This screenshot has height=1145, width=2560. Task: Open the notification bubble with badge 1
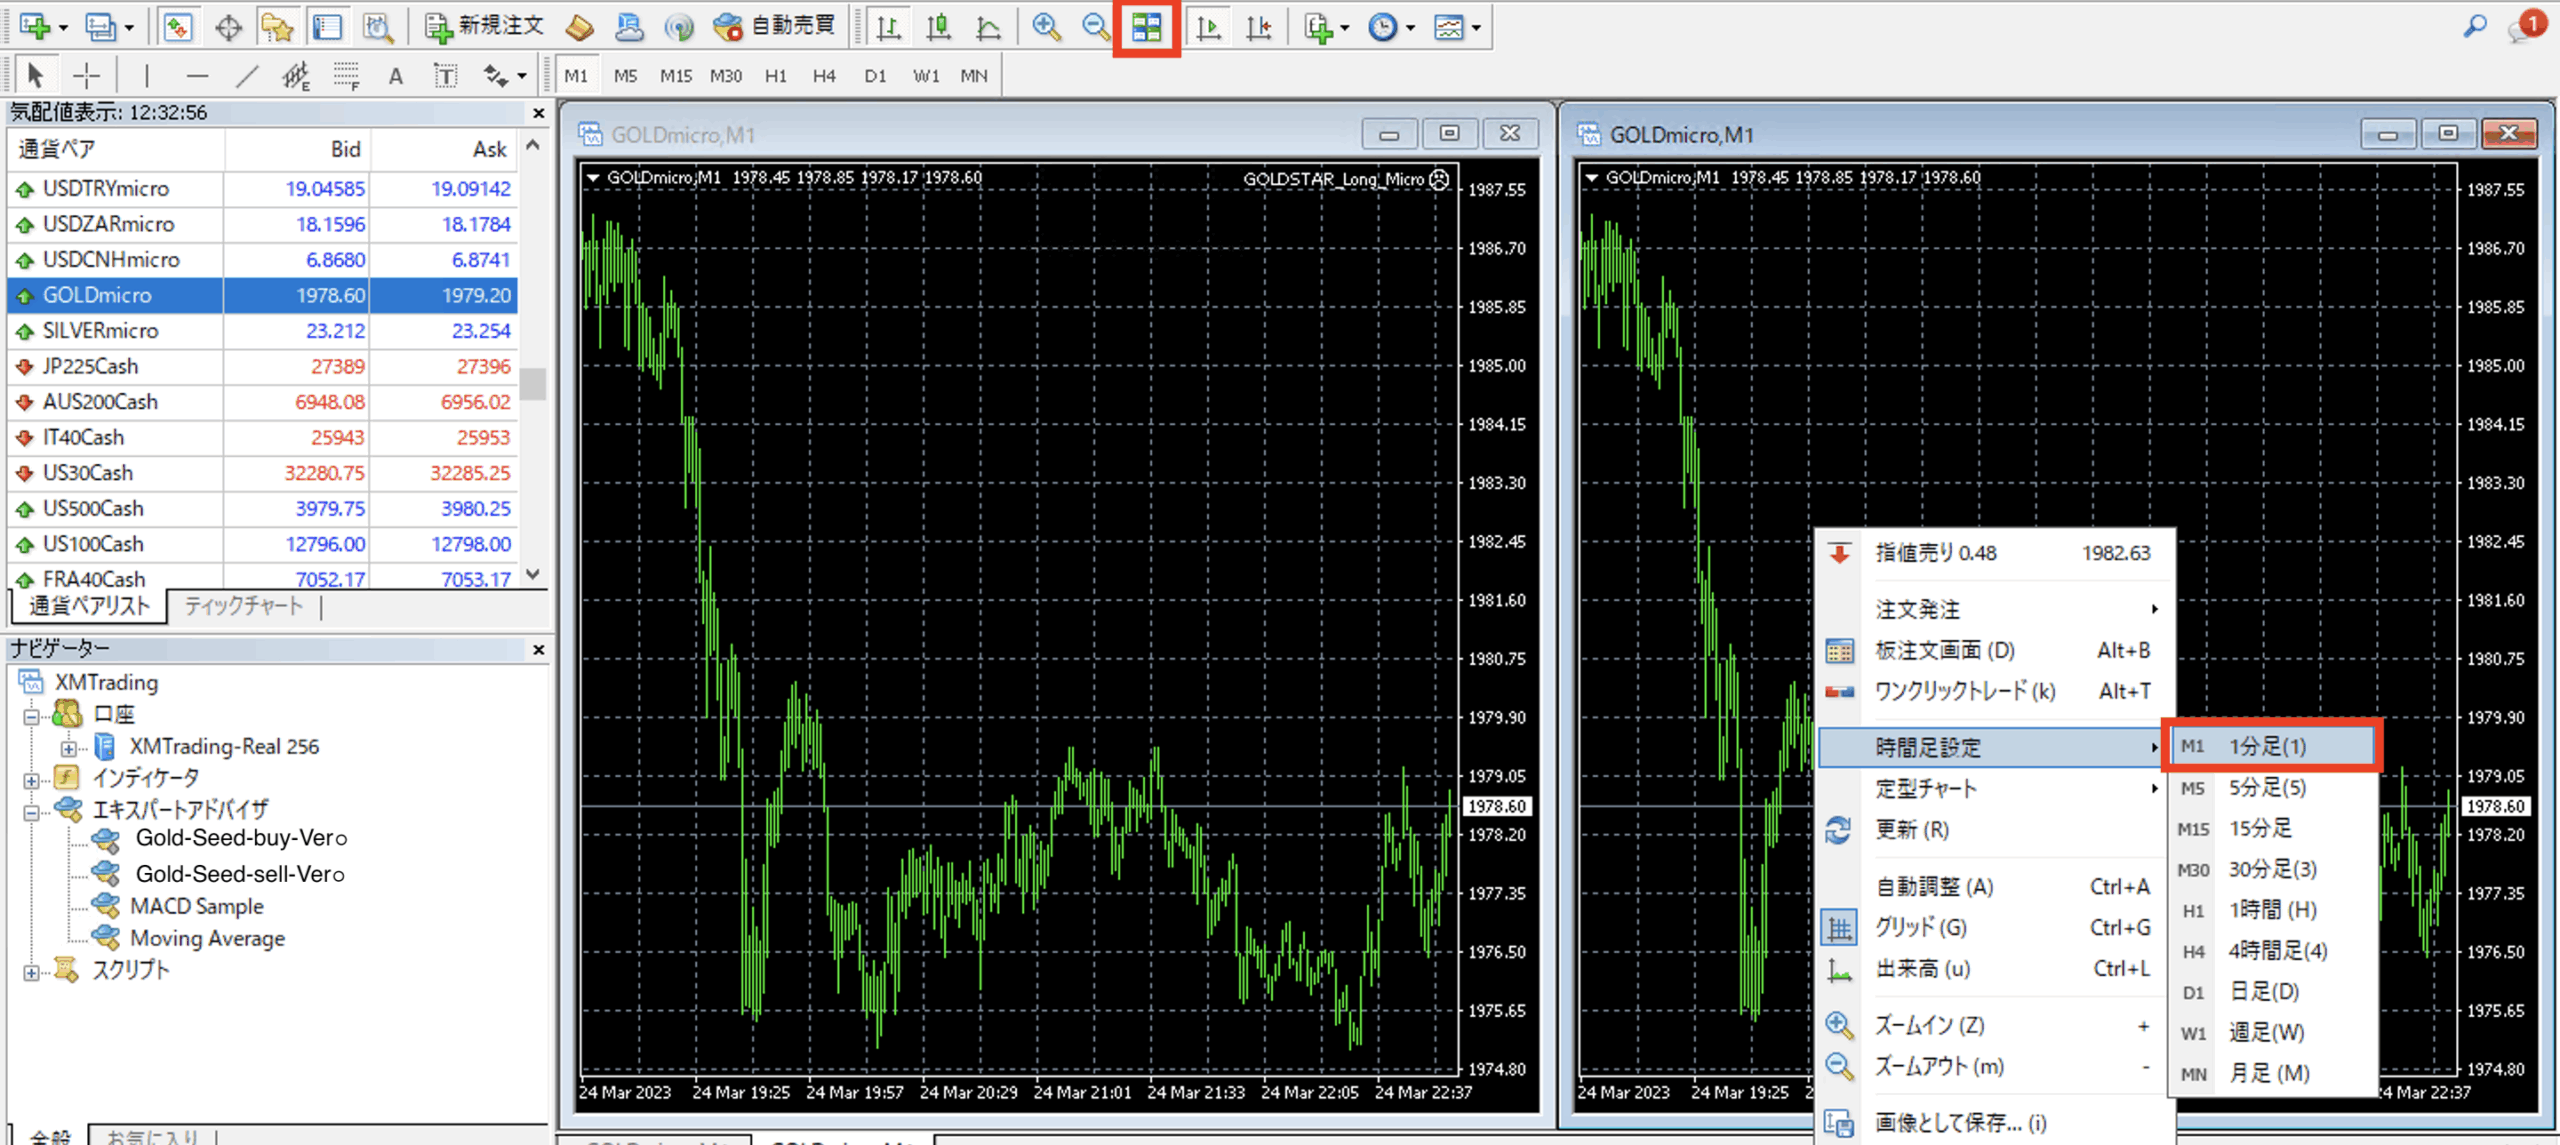pyautogui.click(x=2526, y=26)
